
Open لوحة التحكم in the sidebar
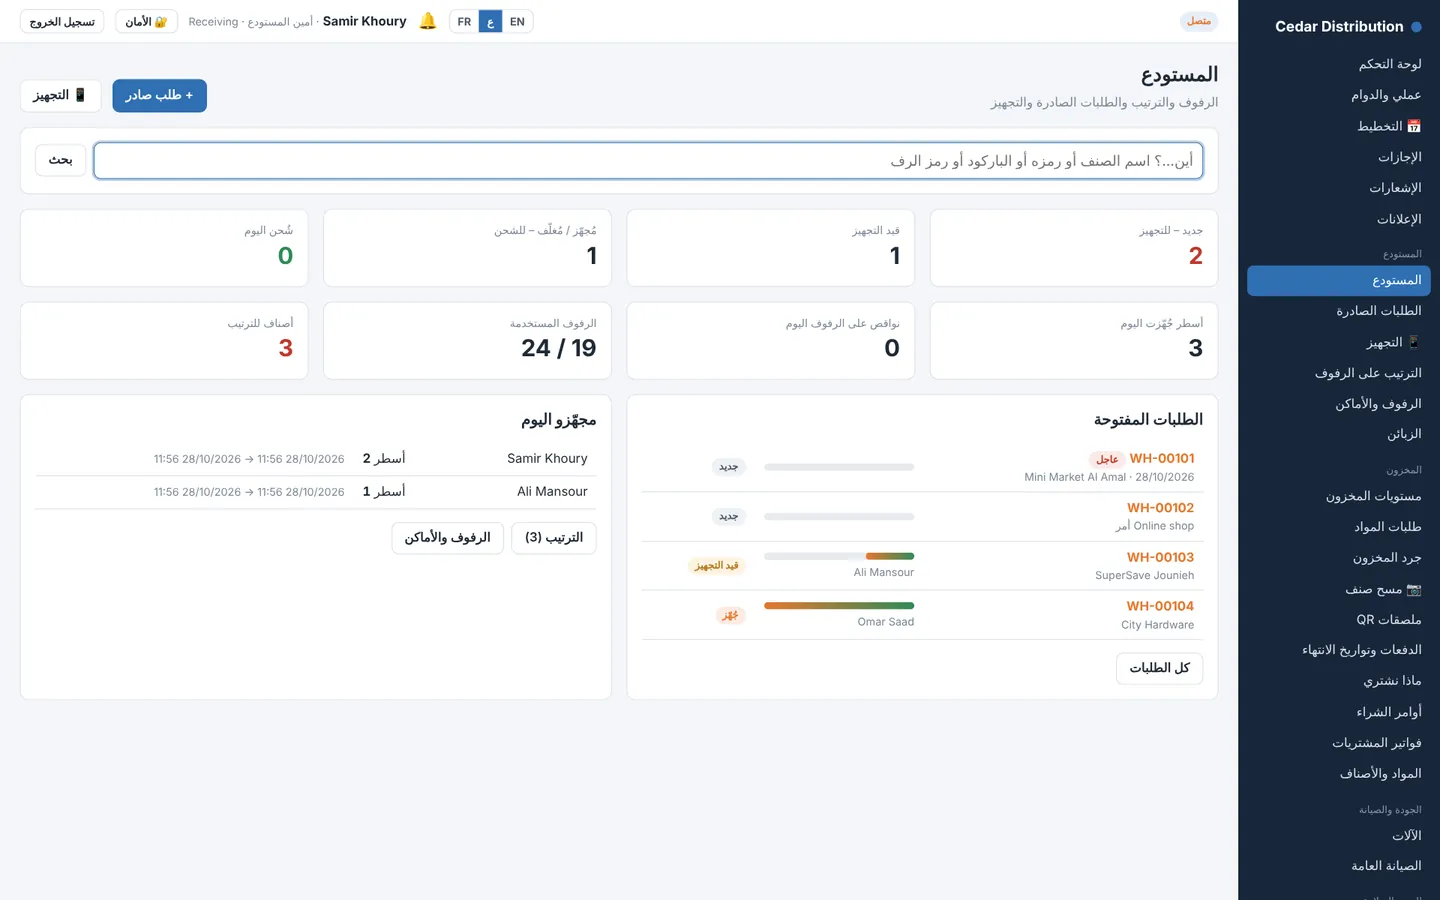click(1339, 64)
